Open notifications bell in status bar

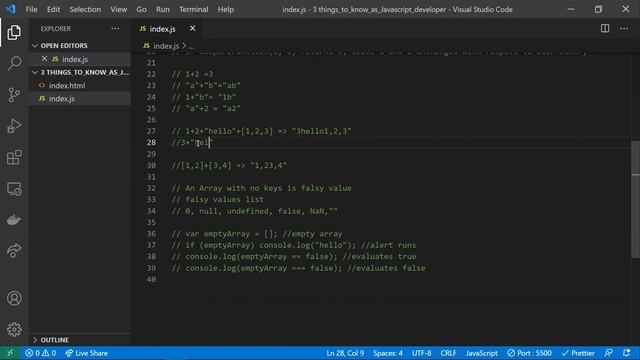coord(627,353)
